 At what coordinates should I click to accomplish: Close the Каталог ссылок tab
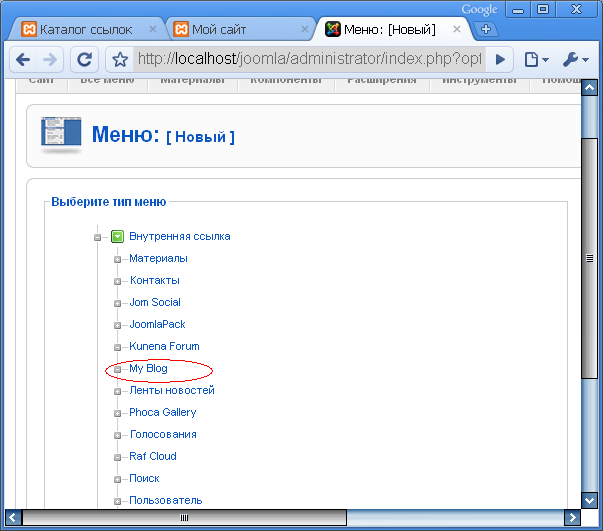(x=153, y=29)
